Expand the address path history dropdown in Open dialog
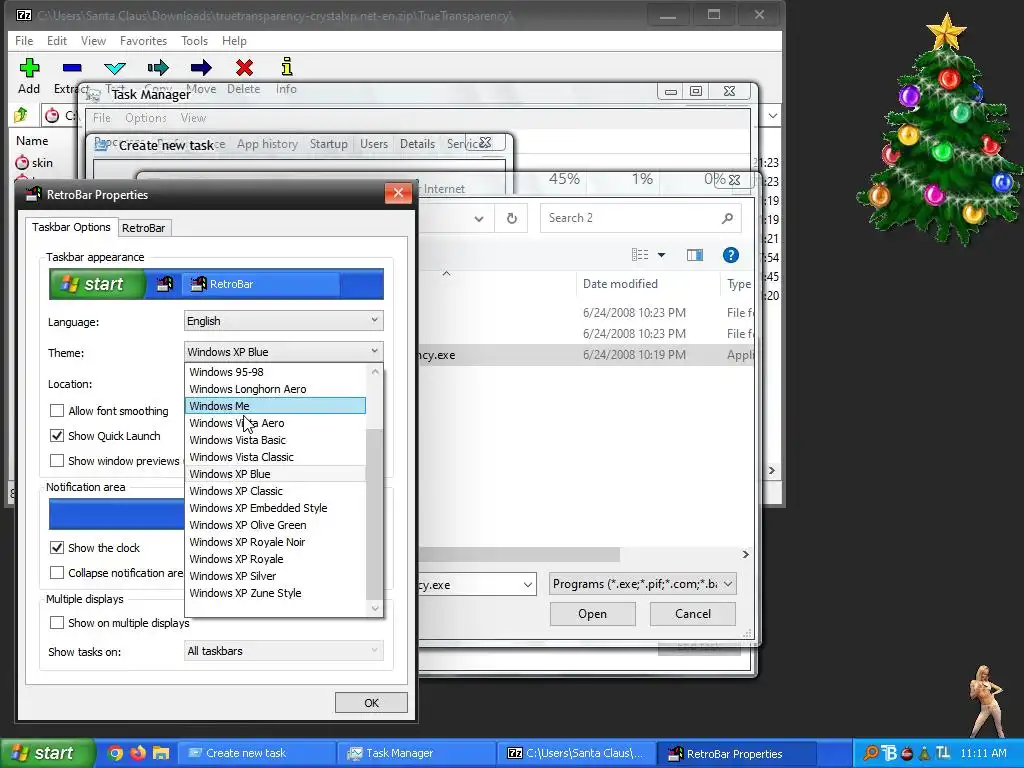Viewport: 1024px width, 768px height. coord(479,219)
